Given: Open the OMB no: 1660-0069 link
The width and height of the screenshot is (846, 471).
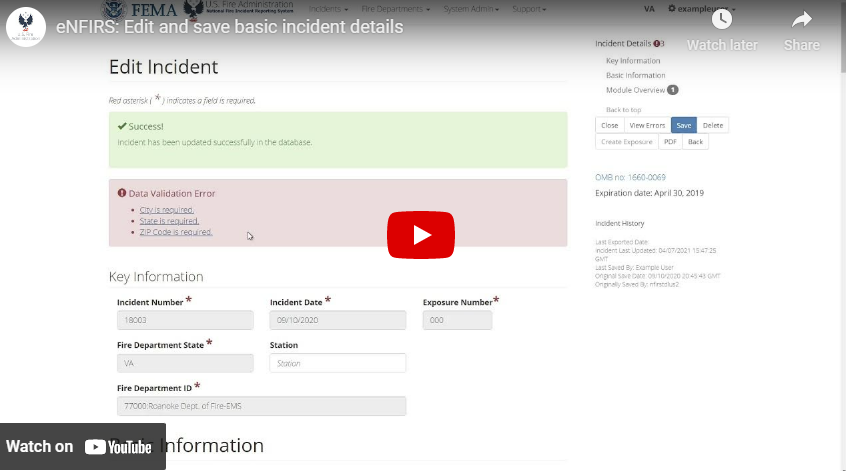Looking at the screenshot, I should 630,177.
